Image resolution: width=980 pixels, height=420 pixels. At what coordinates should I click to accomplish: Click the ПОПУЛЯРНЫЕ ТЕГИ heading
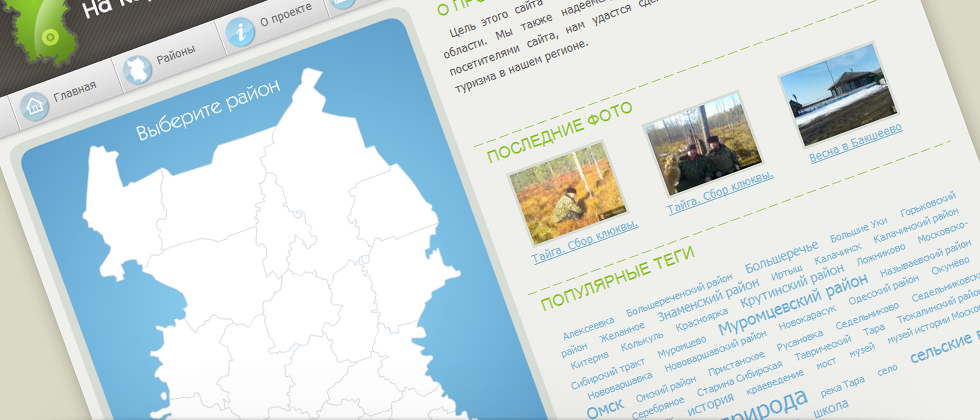[x=618, y=278]
